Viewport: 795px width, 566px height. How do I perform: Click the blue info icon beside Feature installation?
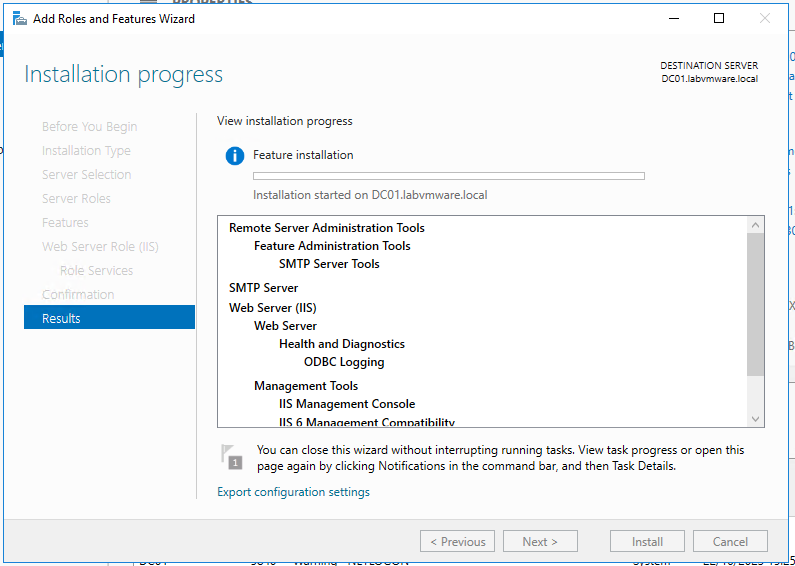[235, 156]
